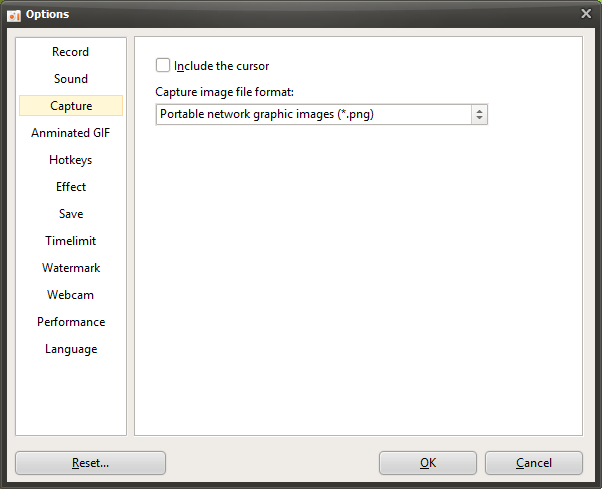Select the Save category
Screen dimensions: 602x489
71,214
